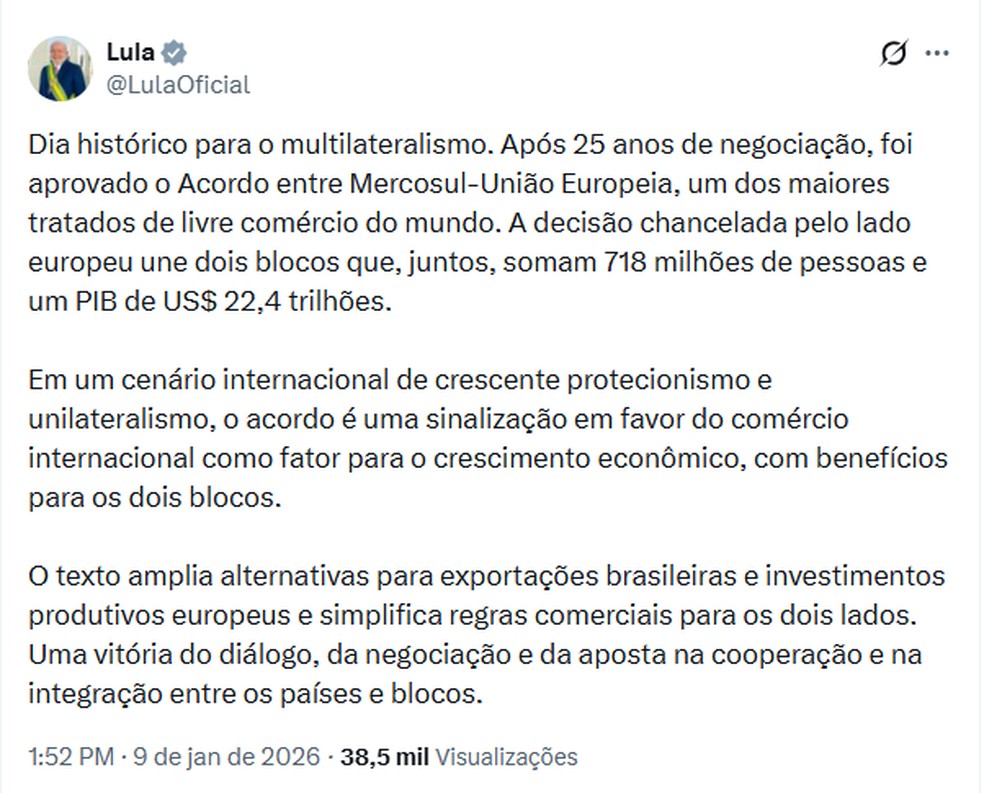The image size is (984, 793).
Task: Open Lula's profile via the display name
Action: click(130, 52)
